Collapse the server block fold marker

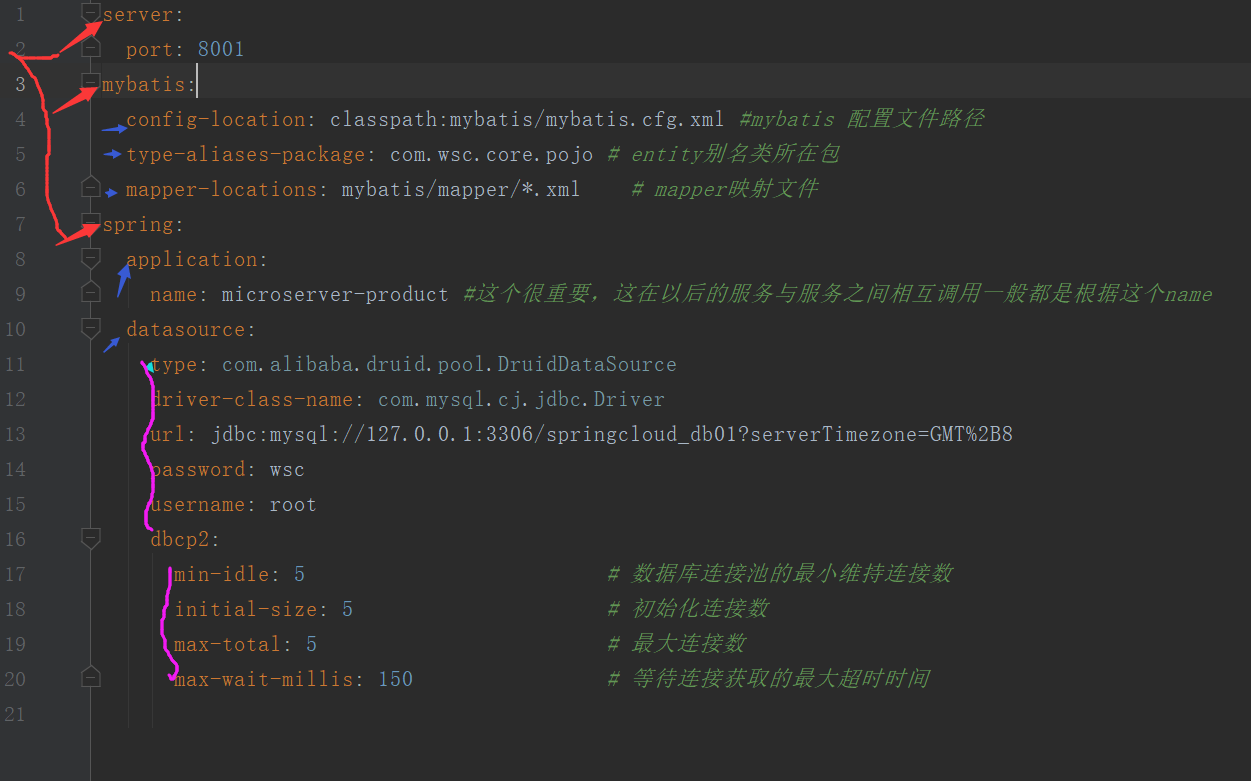[x=91, y=14]
